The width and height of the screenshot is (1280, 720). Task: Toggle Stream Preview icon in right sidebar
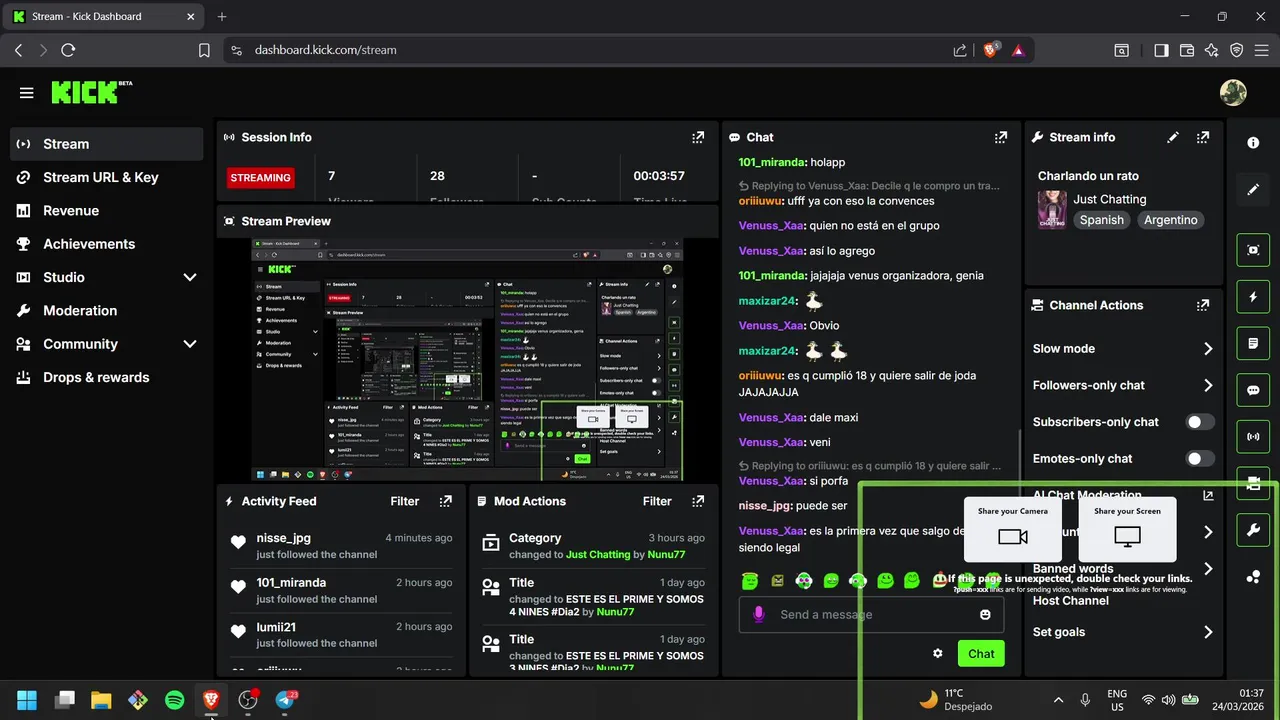tap(1253, 250)
